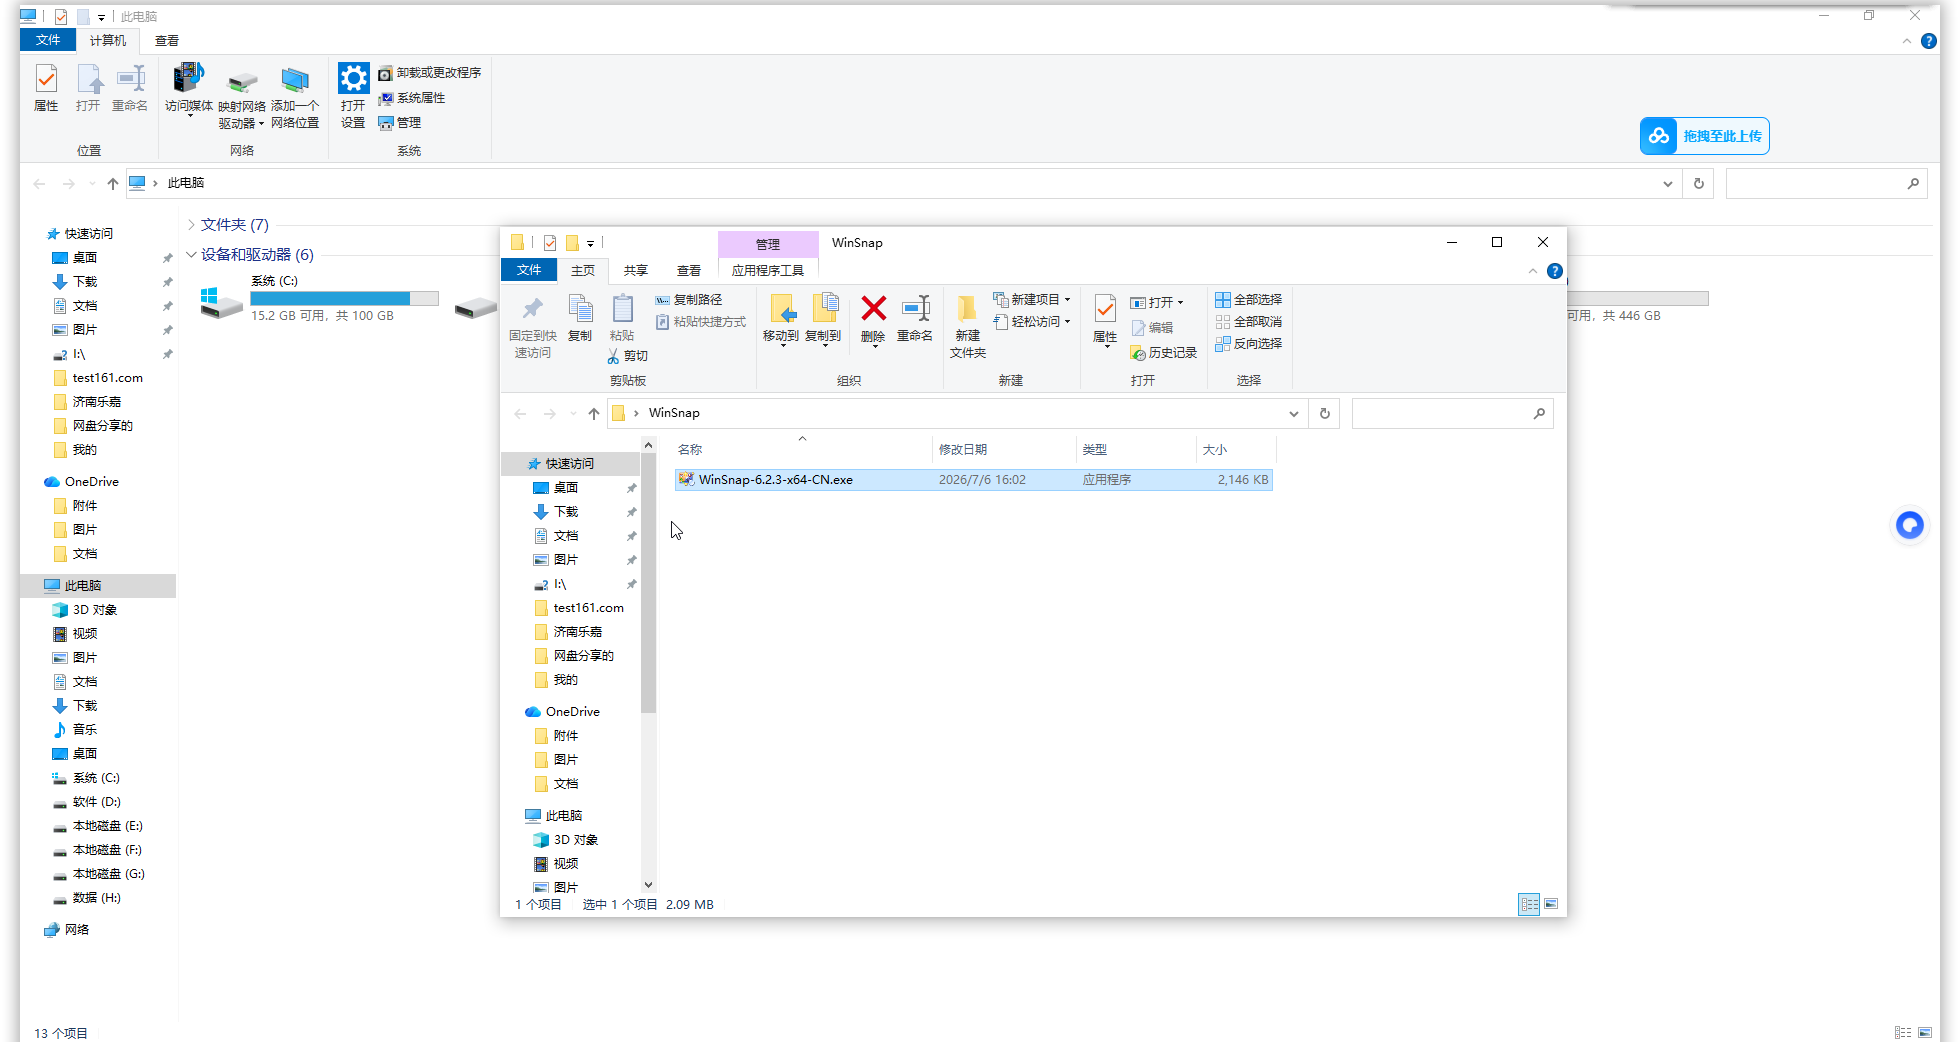The height and width of the screenshot is (1042, 1960).
Task: Click Edit (编辑) in WinSnap ribbon
Action: [x=1152, y=328]
